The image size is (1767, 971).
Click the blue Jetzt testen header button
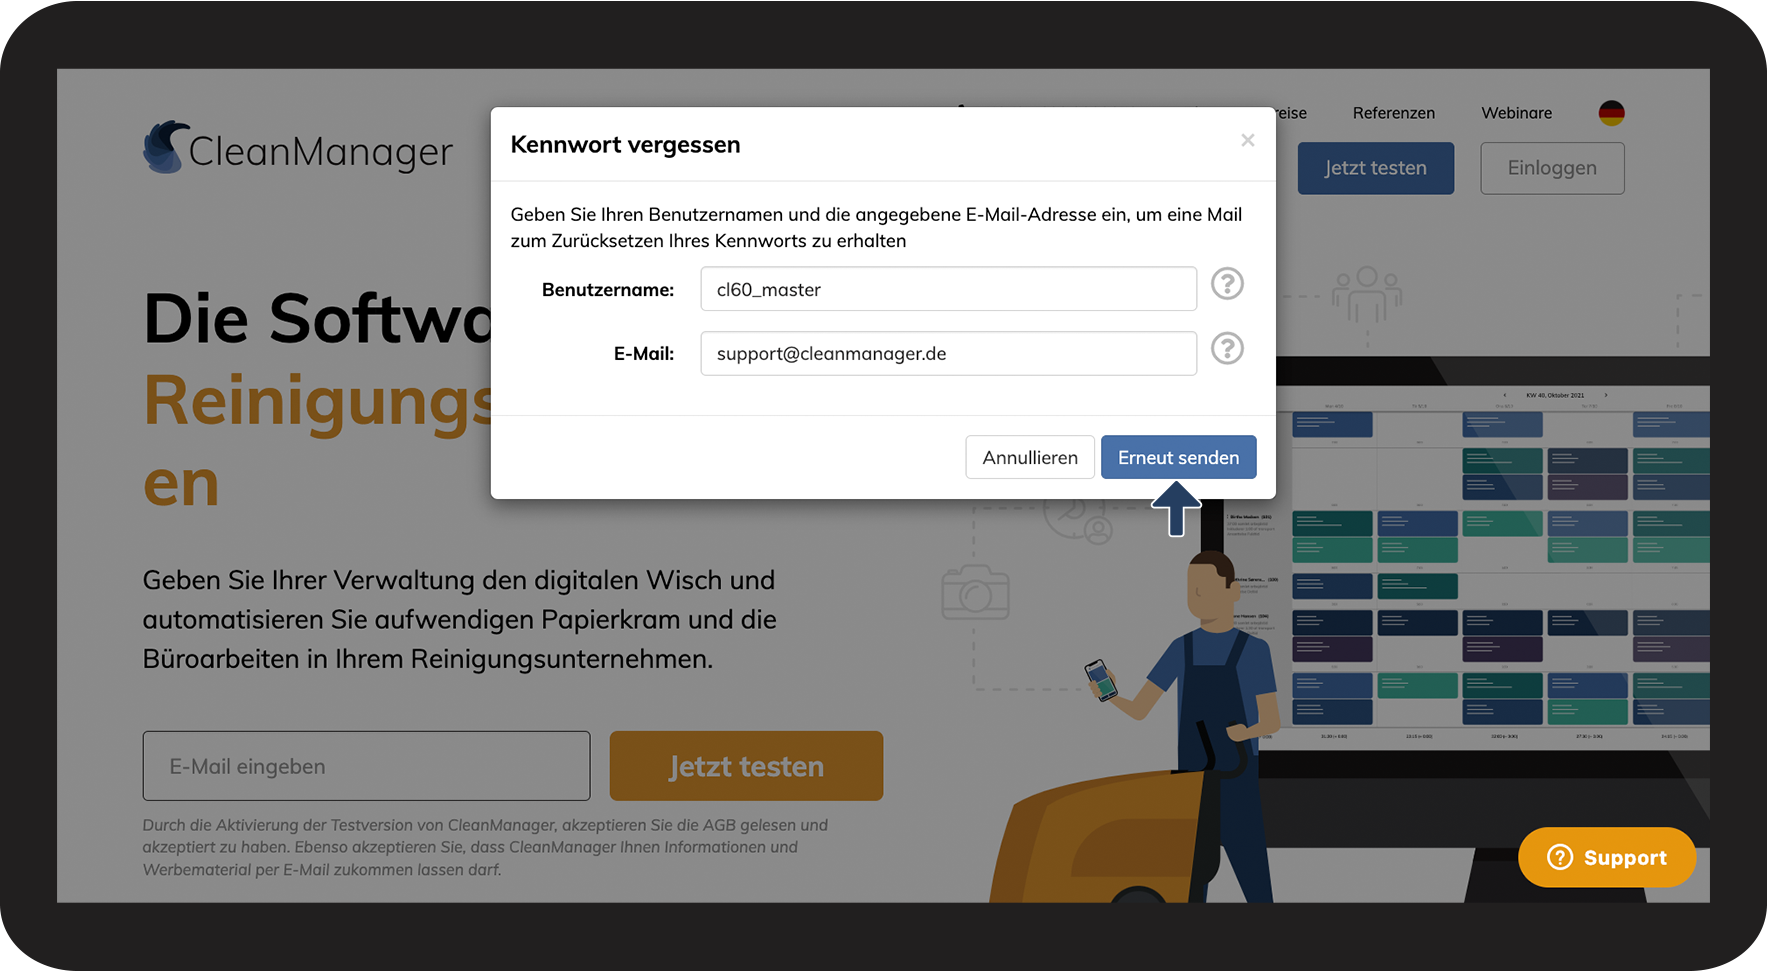pyautogui.click(x=1376, y=168)
